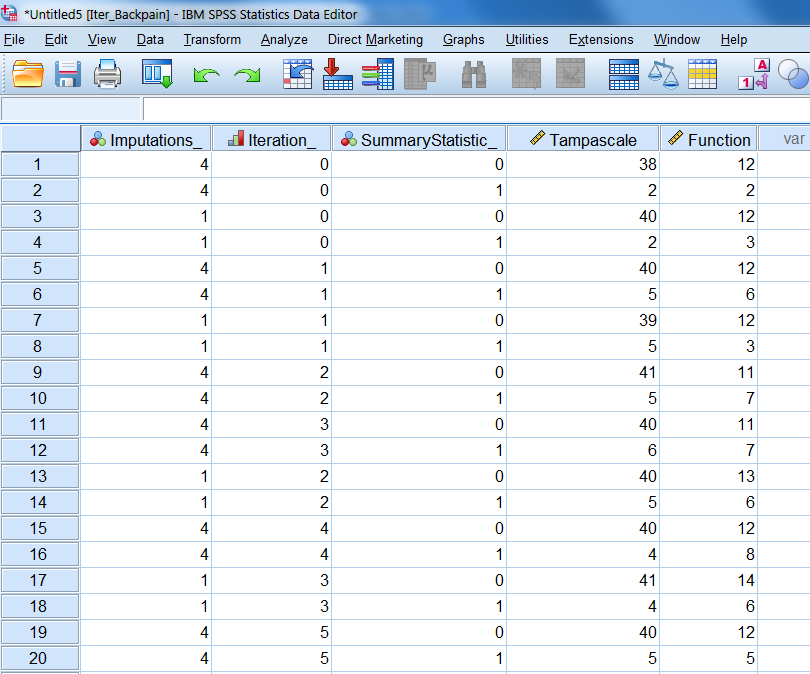The image size is (810, 674).
Task: Select the Tampascale column header
Action: [x=583, y=139]
